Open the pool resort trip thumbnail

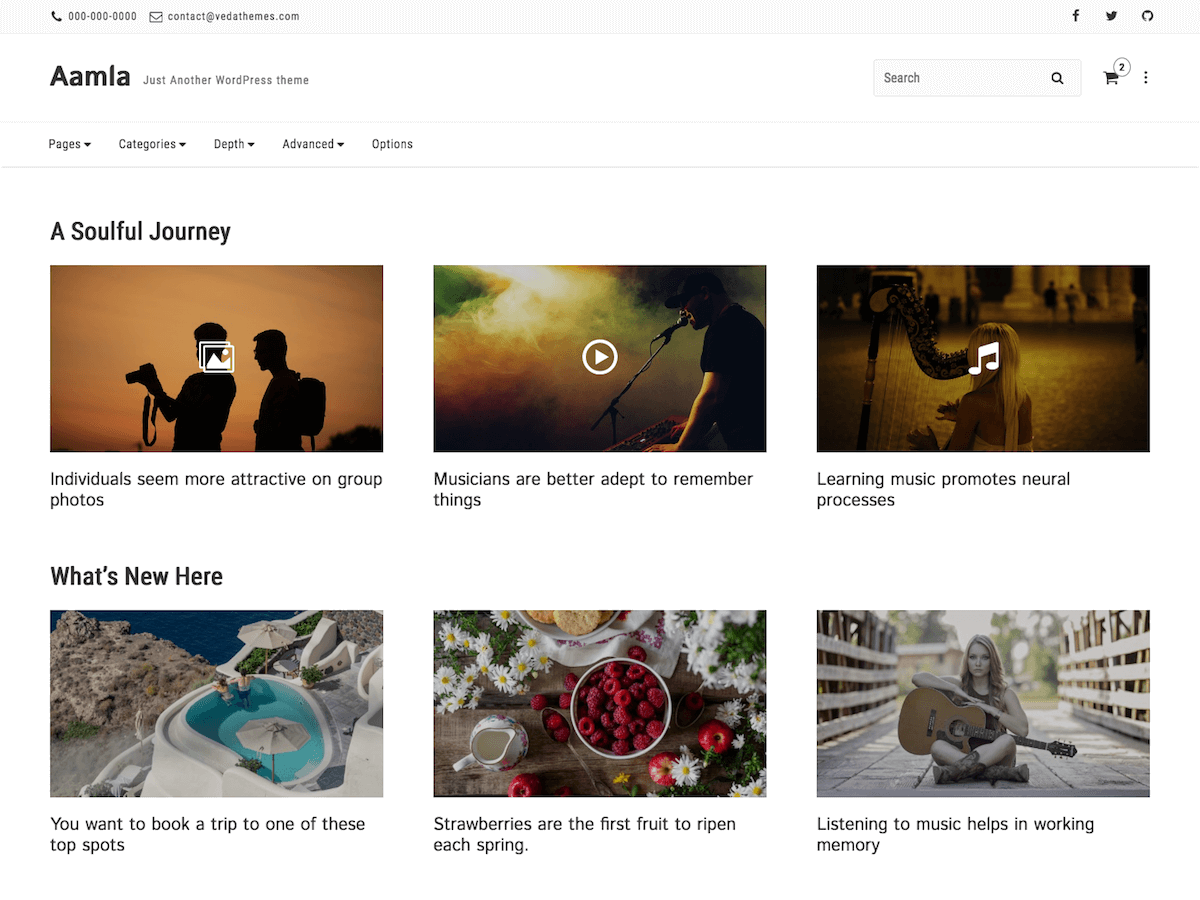tap(216, 703)
